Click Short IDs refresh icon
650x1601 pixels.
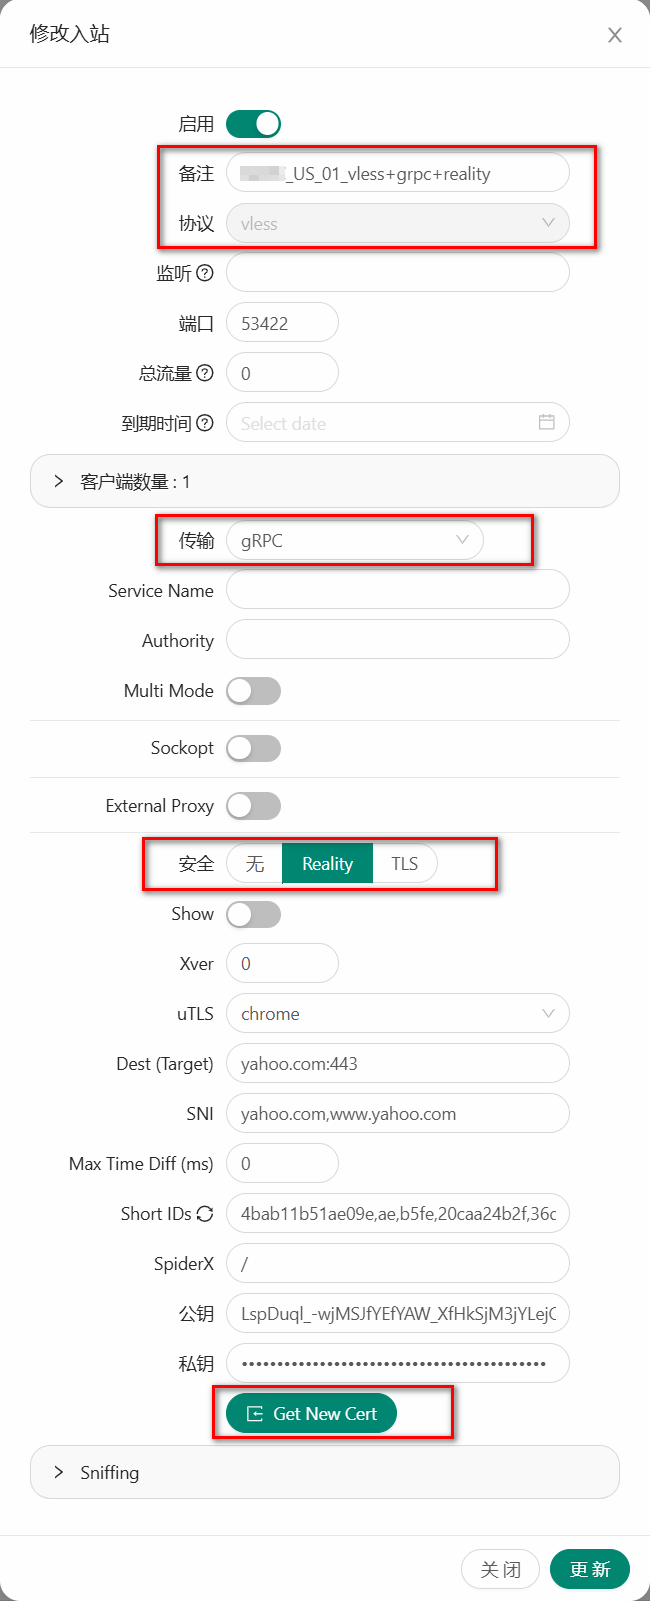tap(205, 1214)
